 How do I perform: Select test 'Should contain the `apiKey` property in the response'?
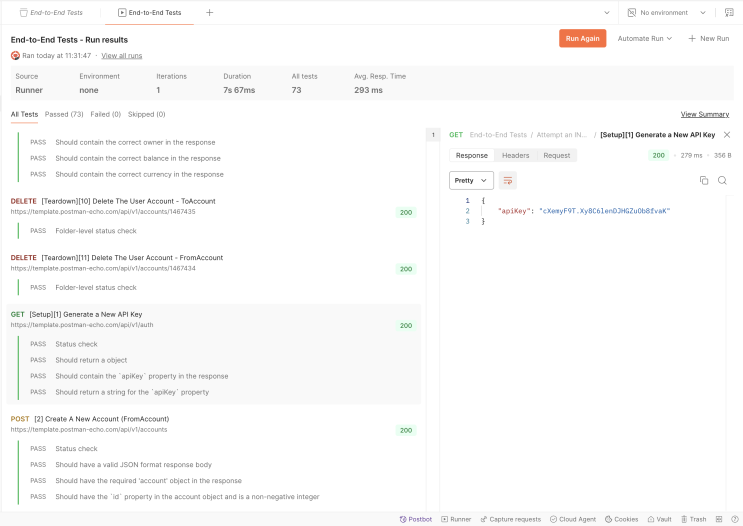coord(142,376)
